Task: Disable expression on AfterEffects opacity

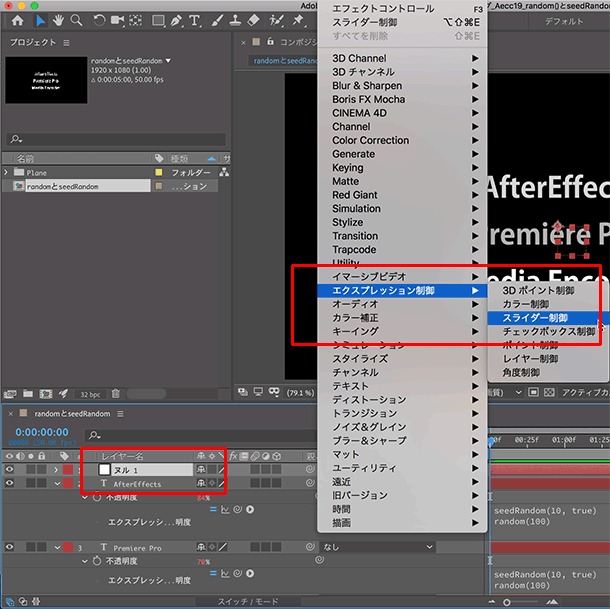Action: coord(213,509)
